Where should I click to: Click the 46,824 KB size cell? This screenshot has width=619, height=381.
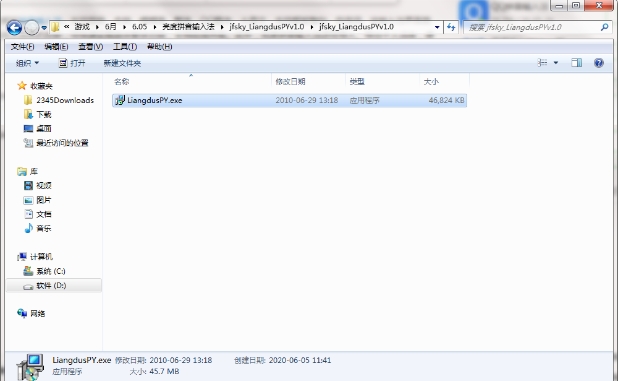click(x=446, y=100)
